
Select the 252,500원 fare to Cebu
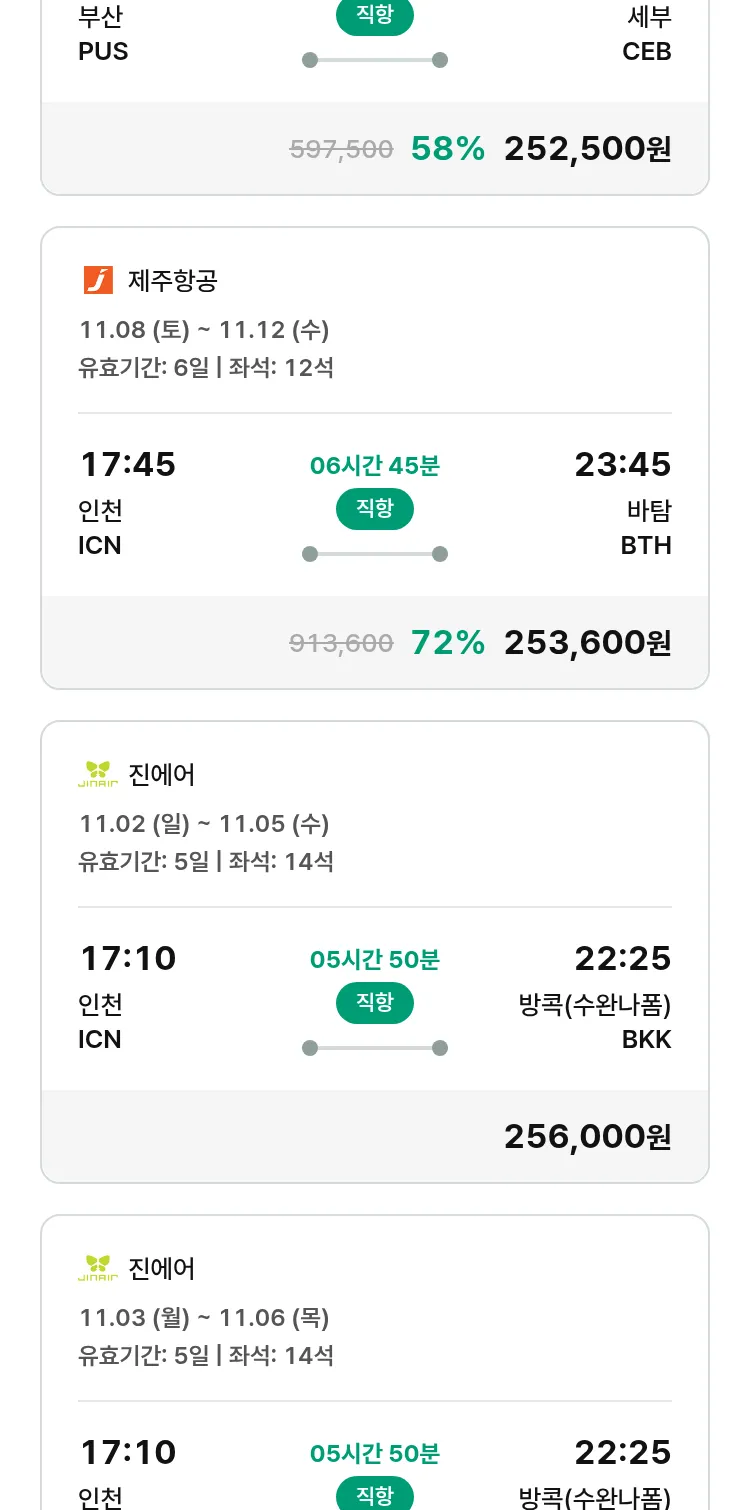[x=587, y=149]
